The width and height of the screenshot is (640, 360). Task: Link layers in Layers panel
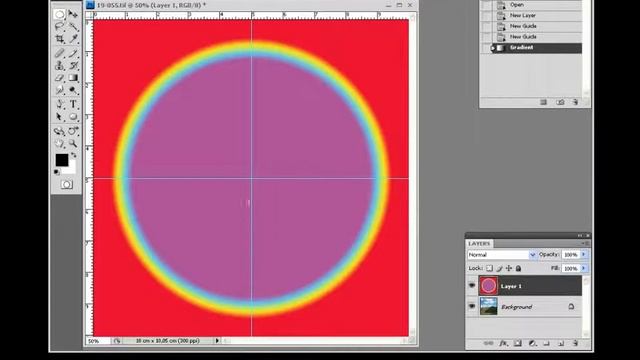(x=488, y=343)
